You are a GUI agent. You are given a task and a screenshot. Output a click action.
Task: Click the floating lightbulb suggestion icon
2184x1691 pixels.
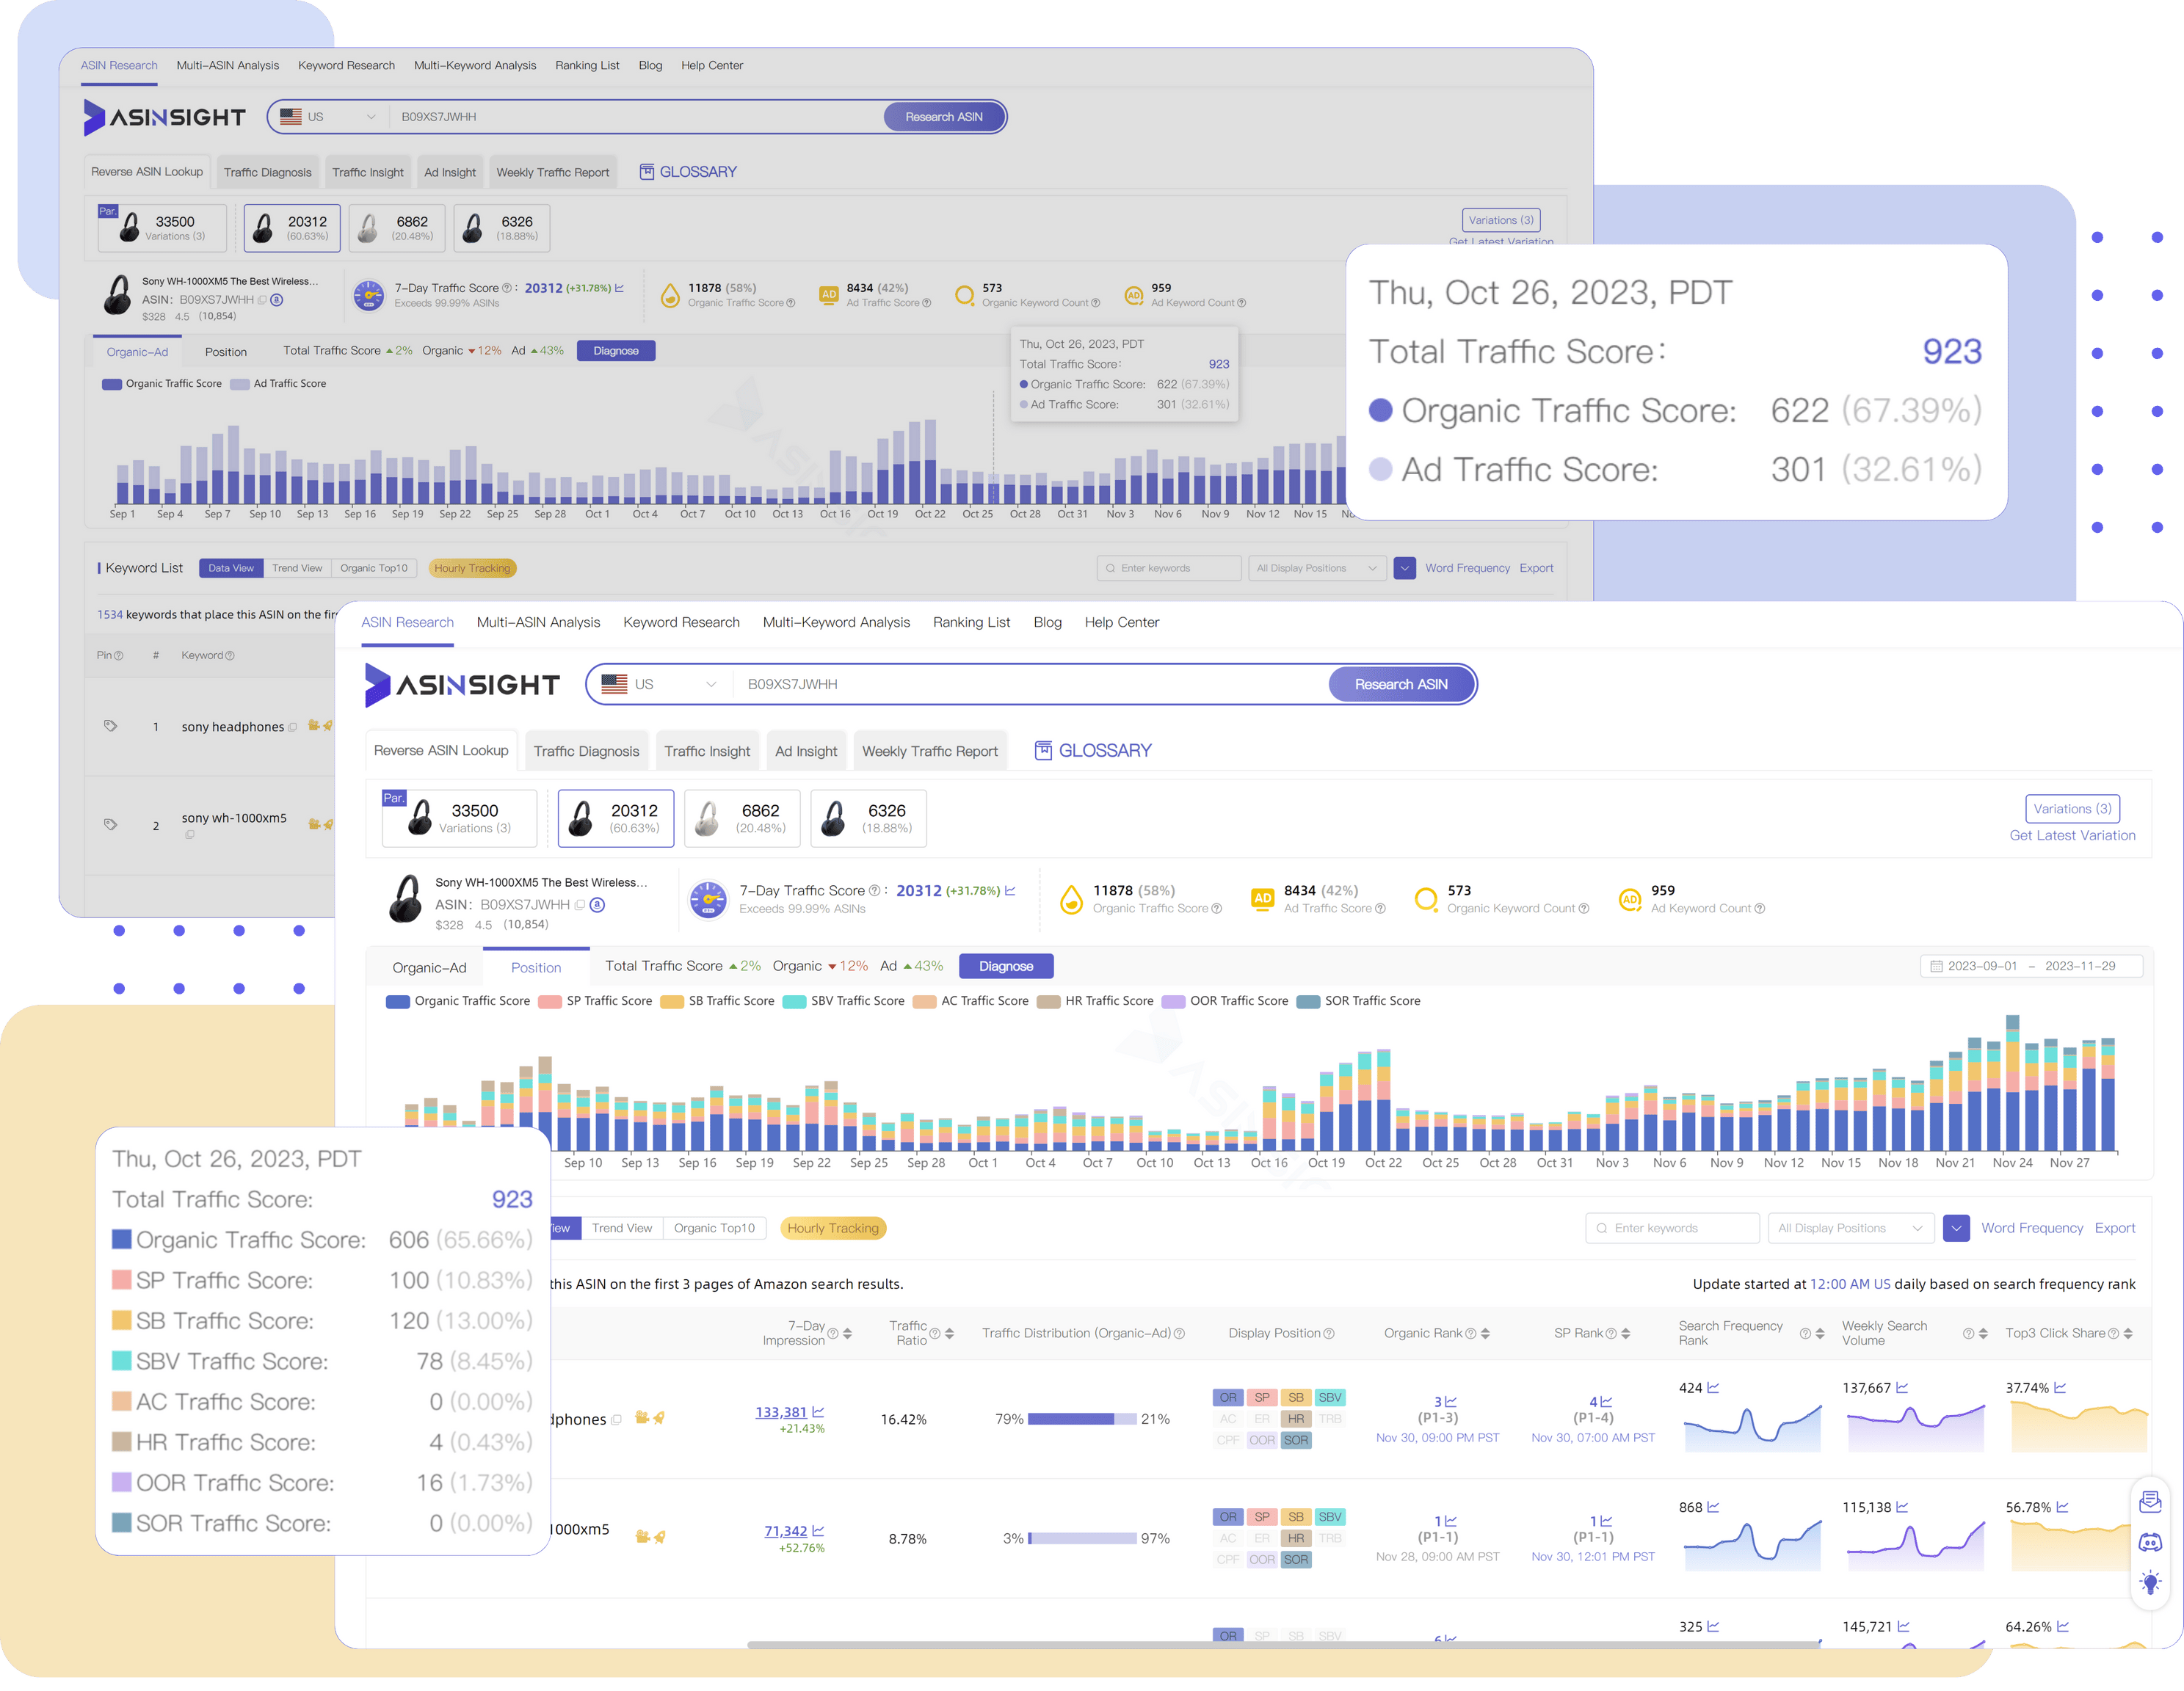2150,1582
